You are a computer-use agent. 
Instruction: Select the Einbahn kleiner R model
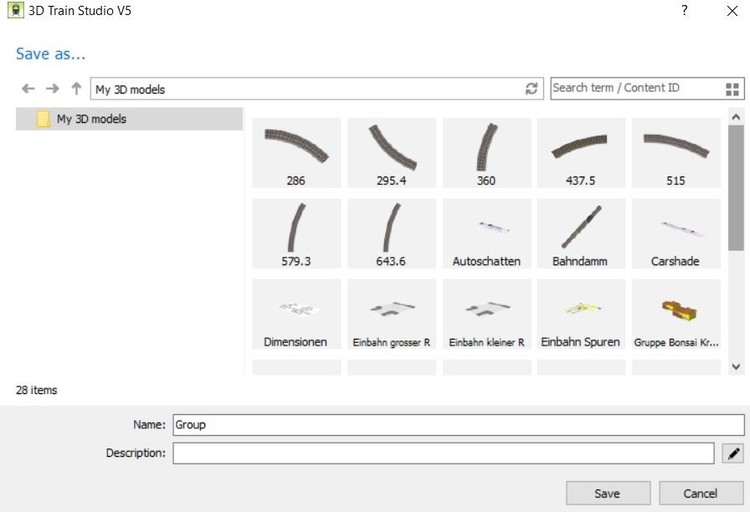click(486, 314)
